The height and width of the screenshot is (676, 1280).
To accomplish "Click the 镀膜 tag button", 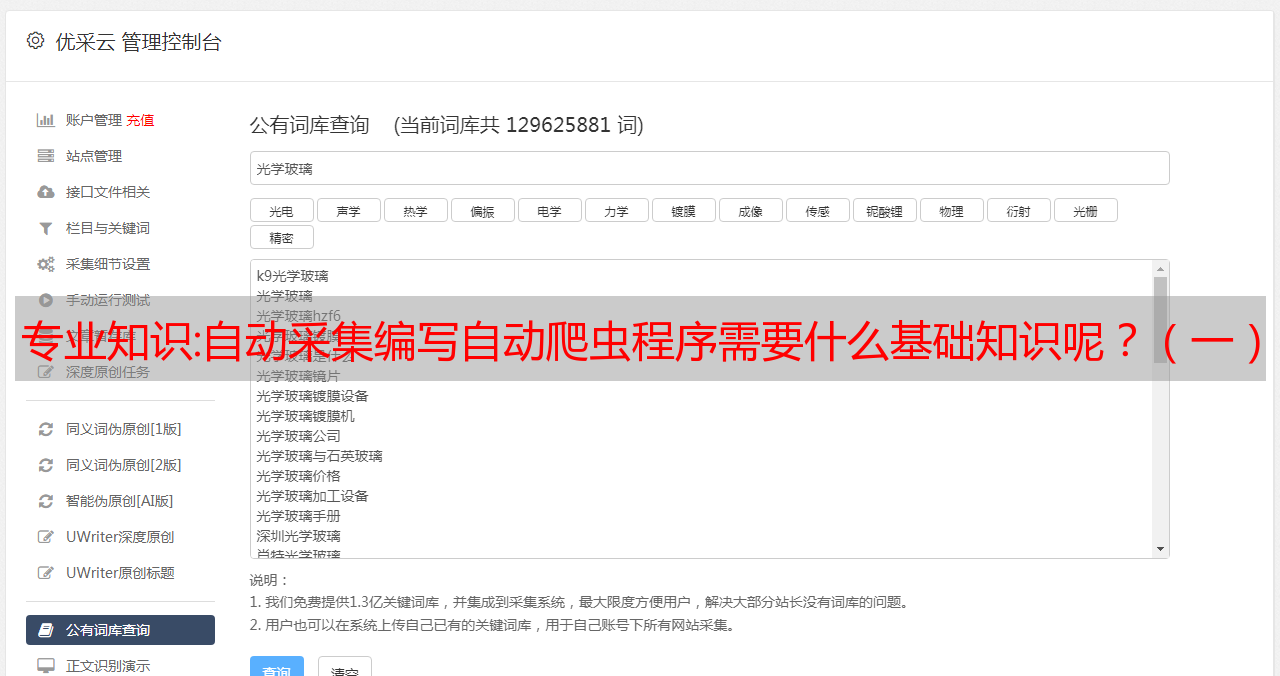I will point(683,210).
